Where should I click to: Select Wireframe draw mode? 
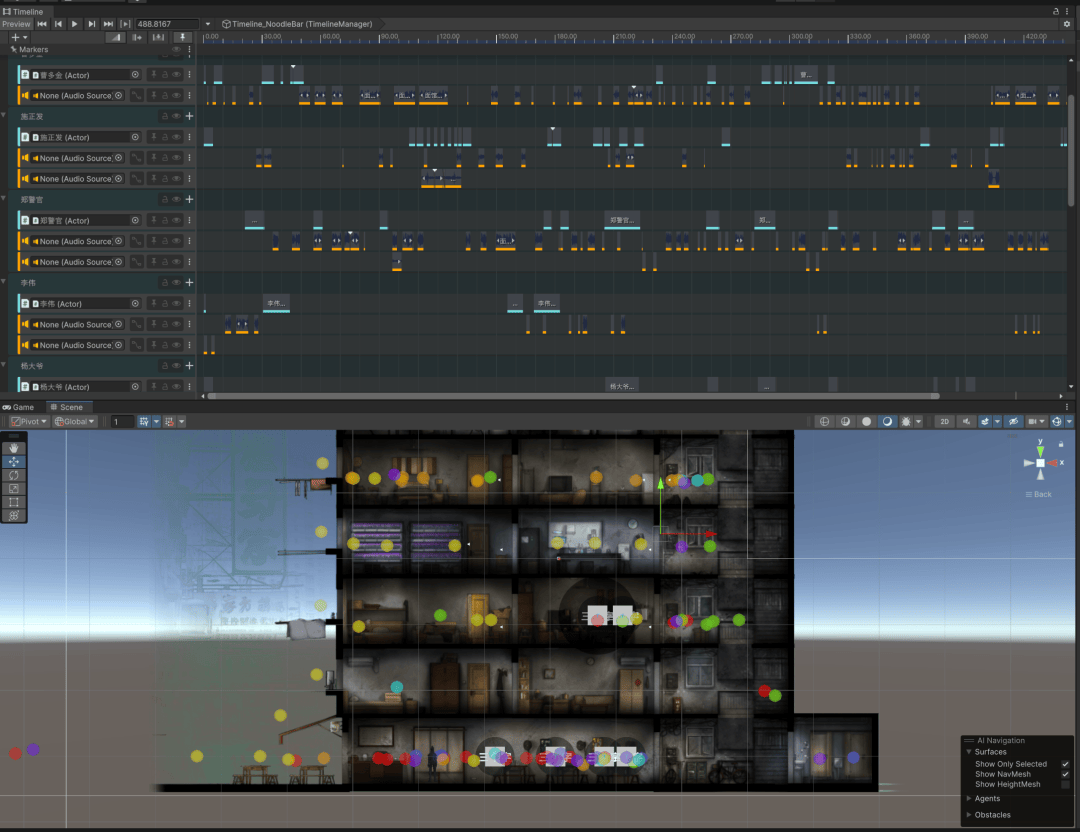pos(824,422)
